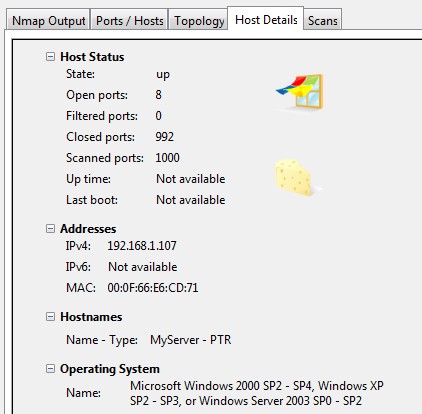Click the 'Last boot:' label
Screen dimensions: 422x414
(x=92, y=200)
